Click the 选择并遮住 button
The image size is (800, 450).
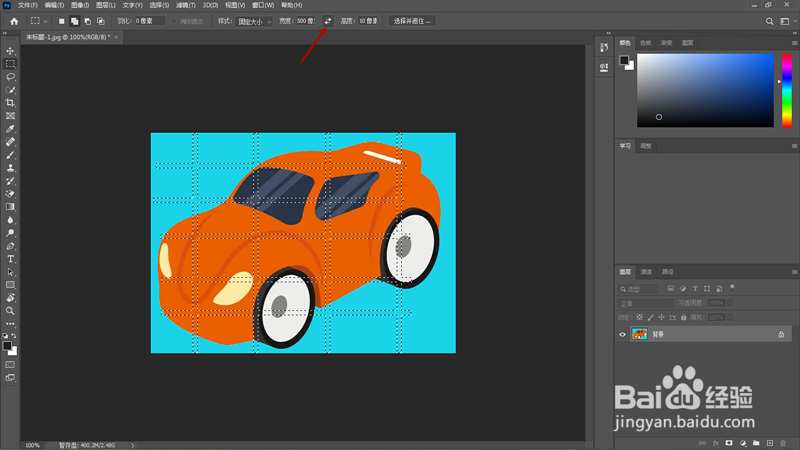pyautogui.click(x=412, y=20)
